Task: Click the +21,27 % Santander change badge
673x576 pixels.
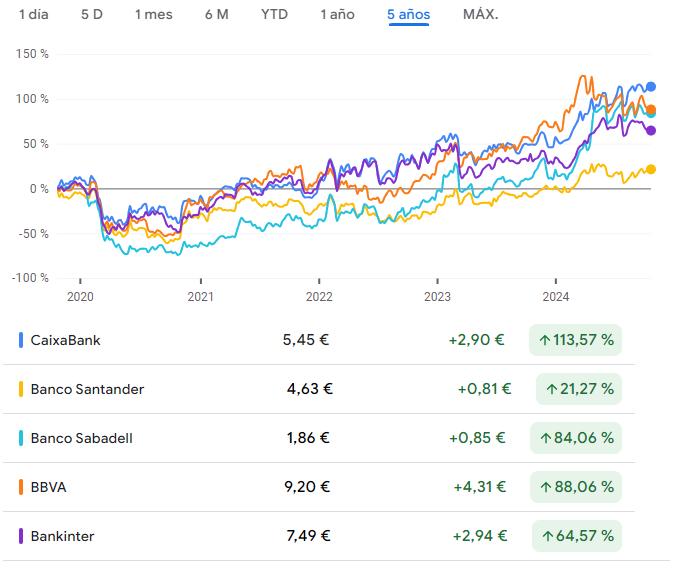Action: click(579, 389)
